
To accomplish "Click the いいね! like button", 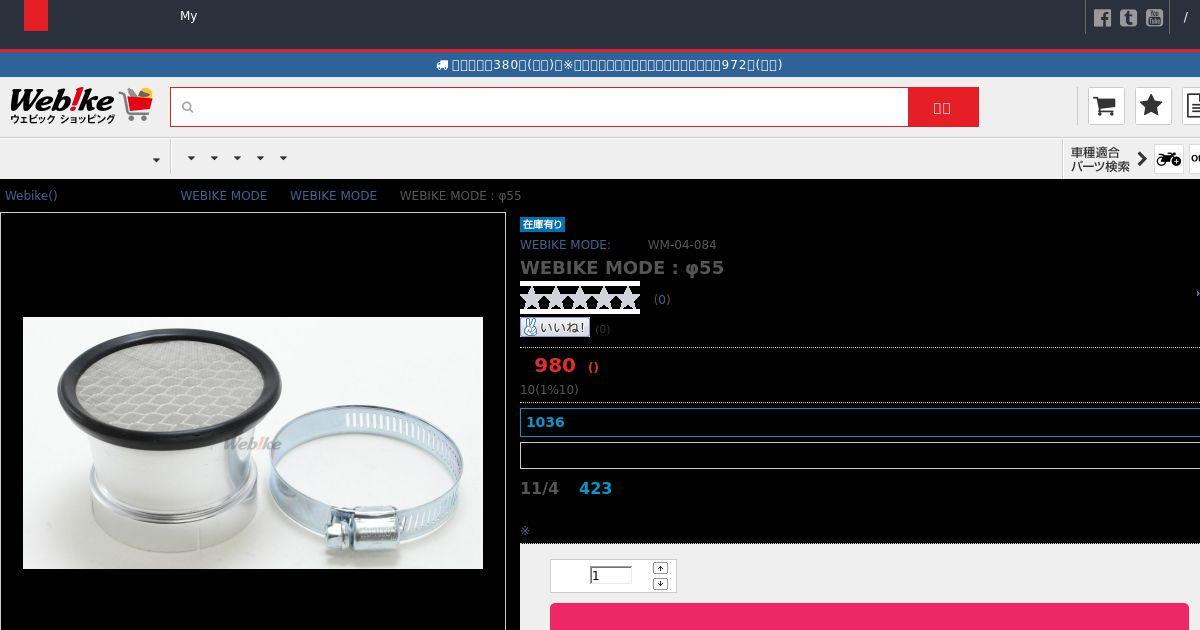I will (555, 327).
